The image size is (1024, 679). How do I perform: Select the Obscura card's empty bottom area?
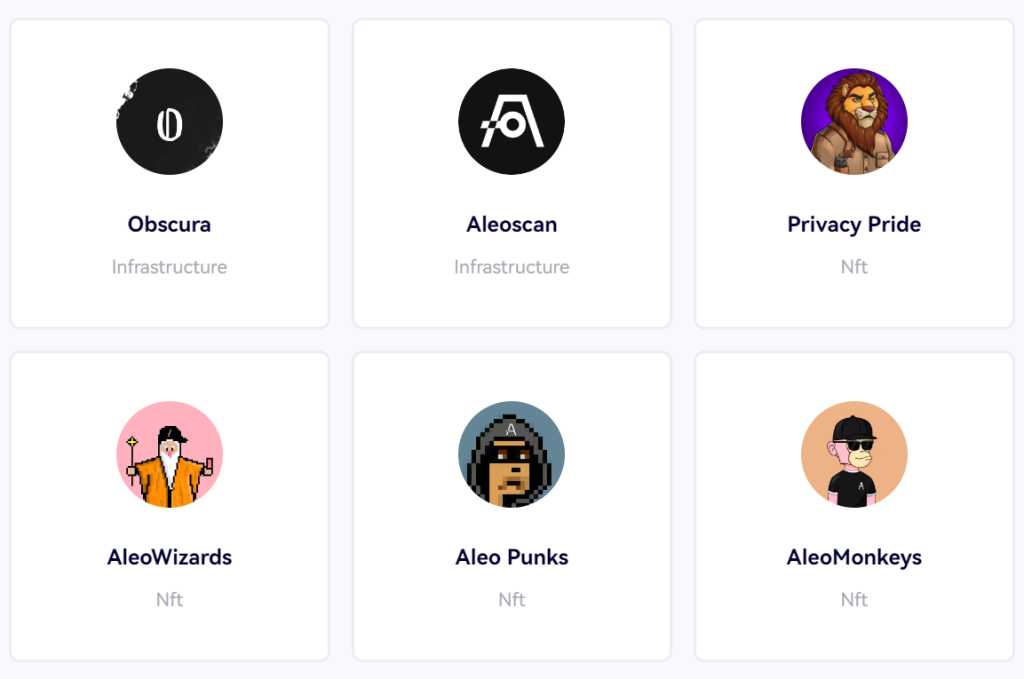[169, 302]
